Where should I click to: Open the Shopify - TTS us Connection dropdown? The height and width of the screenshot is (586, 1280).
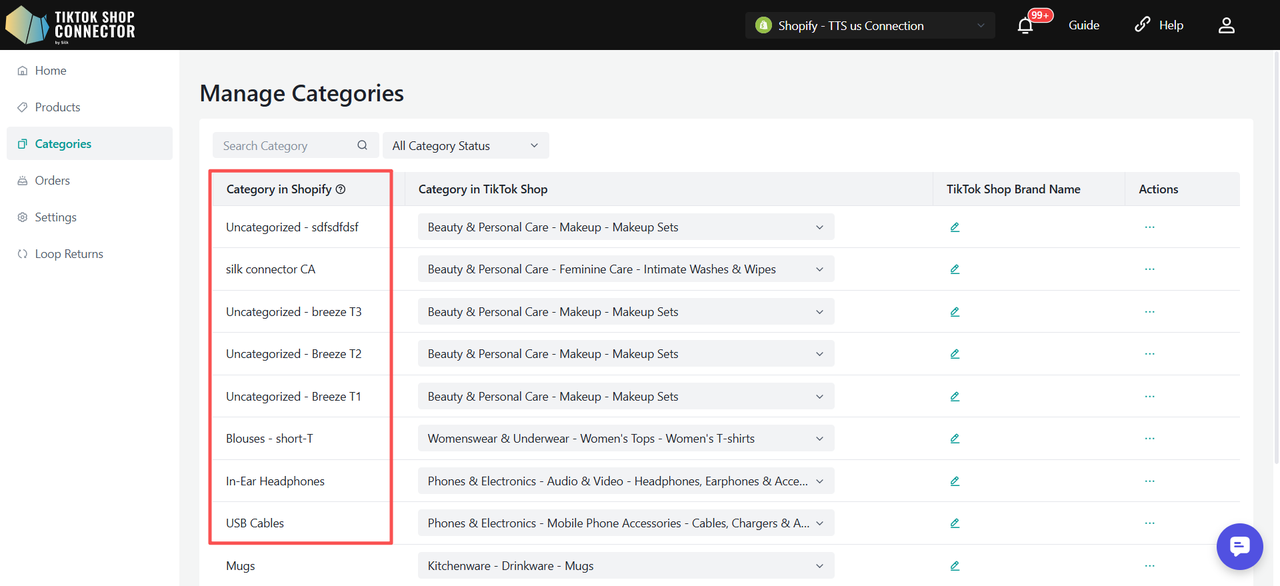(870, 26)
